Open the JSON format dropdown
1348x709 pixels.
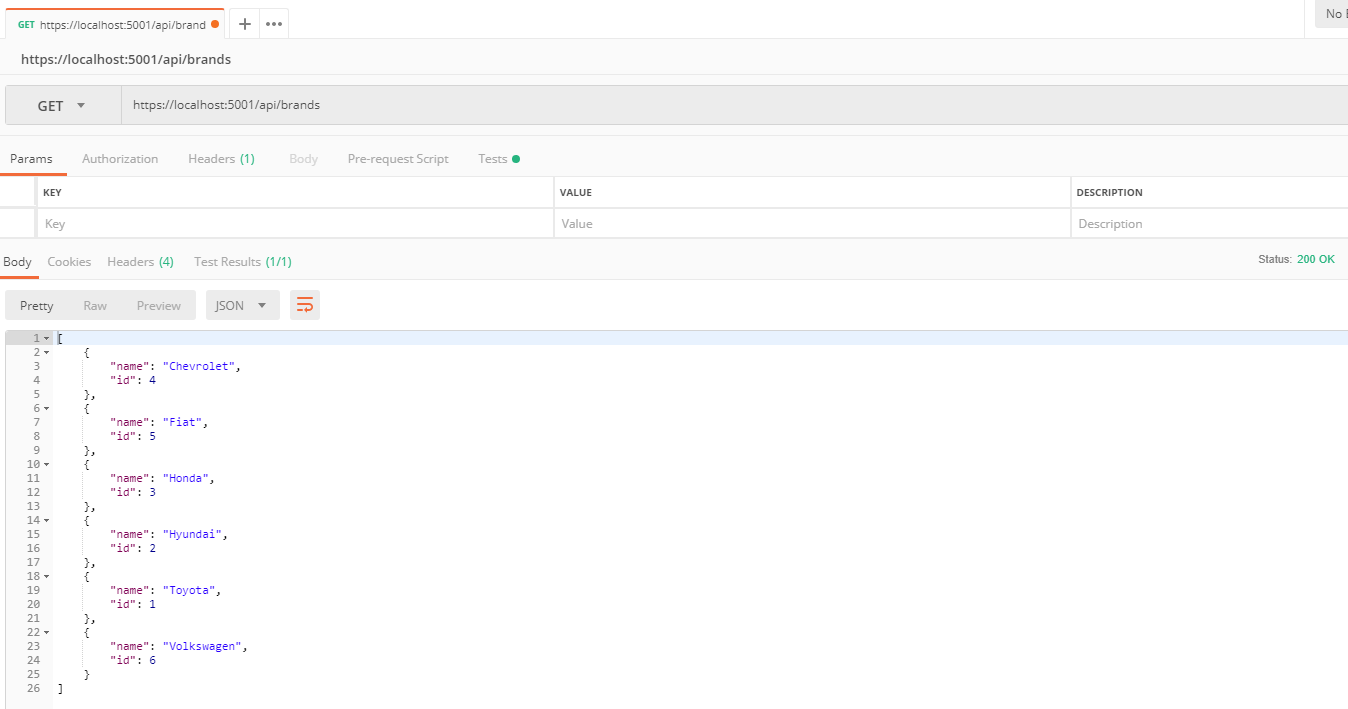point(242,305)
